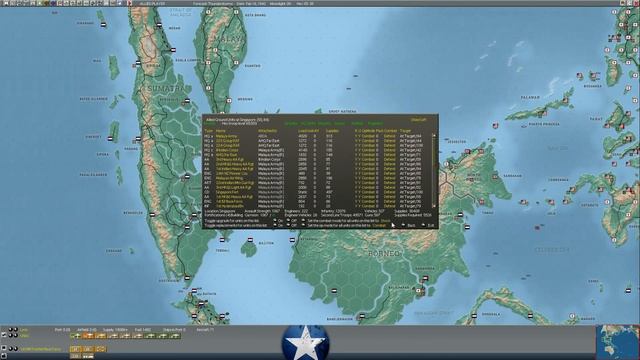Viewport: 640px width, 360px height.
Task: Select the III Indian Corps unit
Action: pos(227,150)
